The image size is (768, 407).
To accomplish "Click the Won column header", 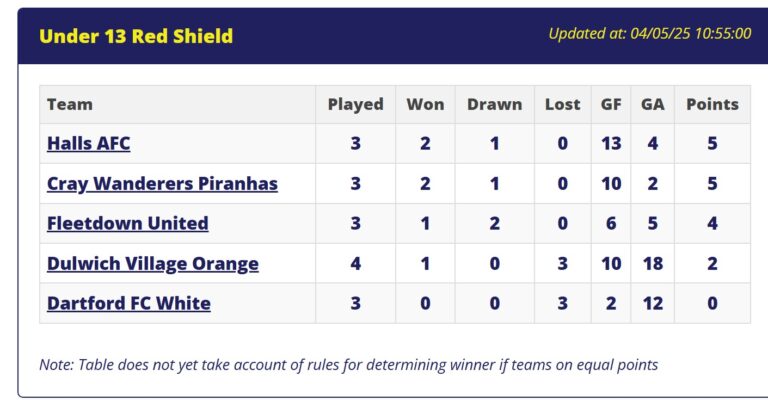I will (425, 104).
